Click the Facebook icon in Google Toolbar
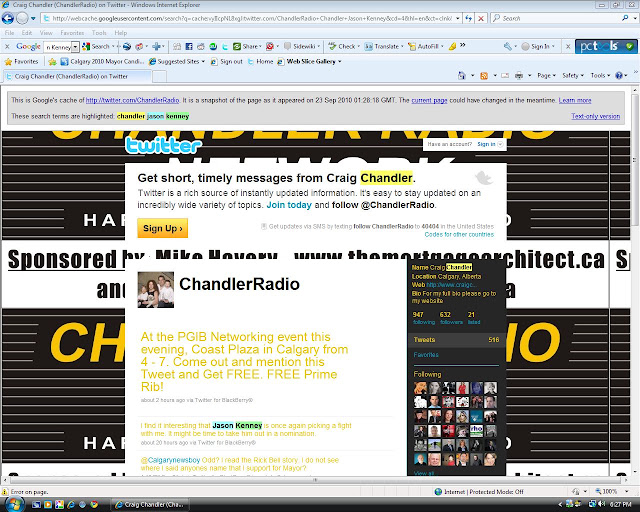 (189, 47)
